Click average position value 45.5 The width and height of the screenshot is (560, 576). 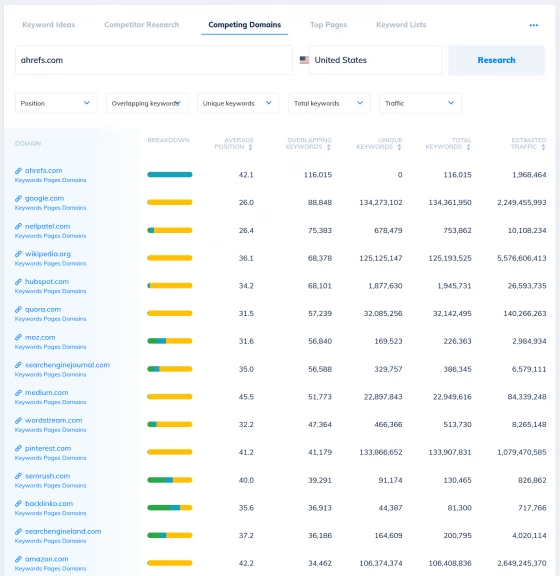pos(246,397)
